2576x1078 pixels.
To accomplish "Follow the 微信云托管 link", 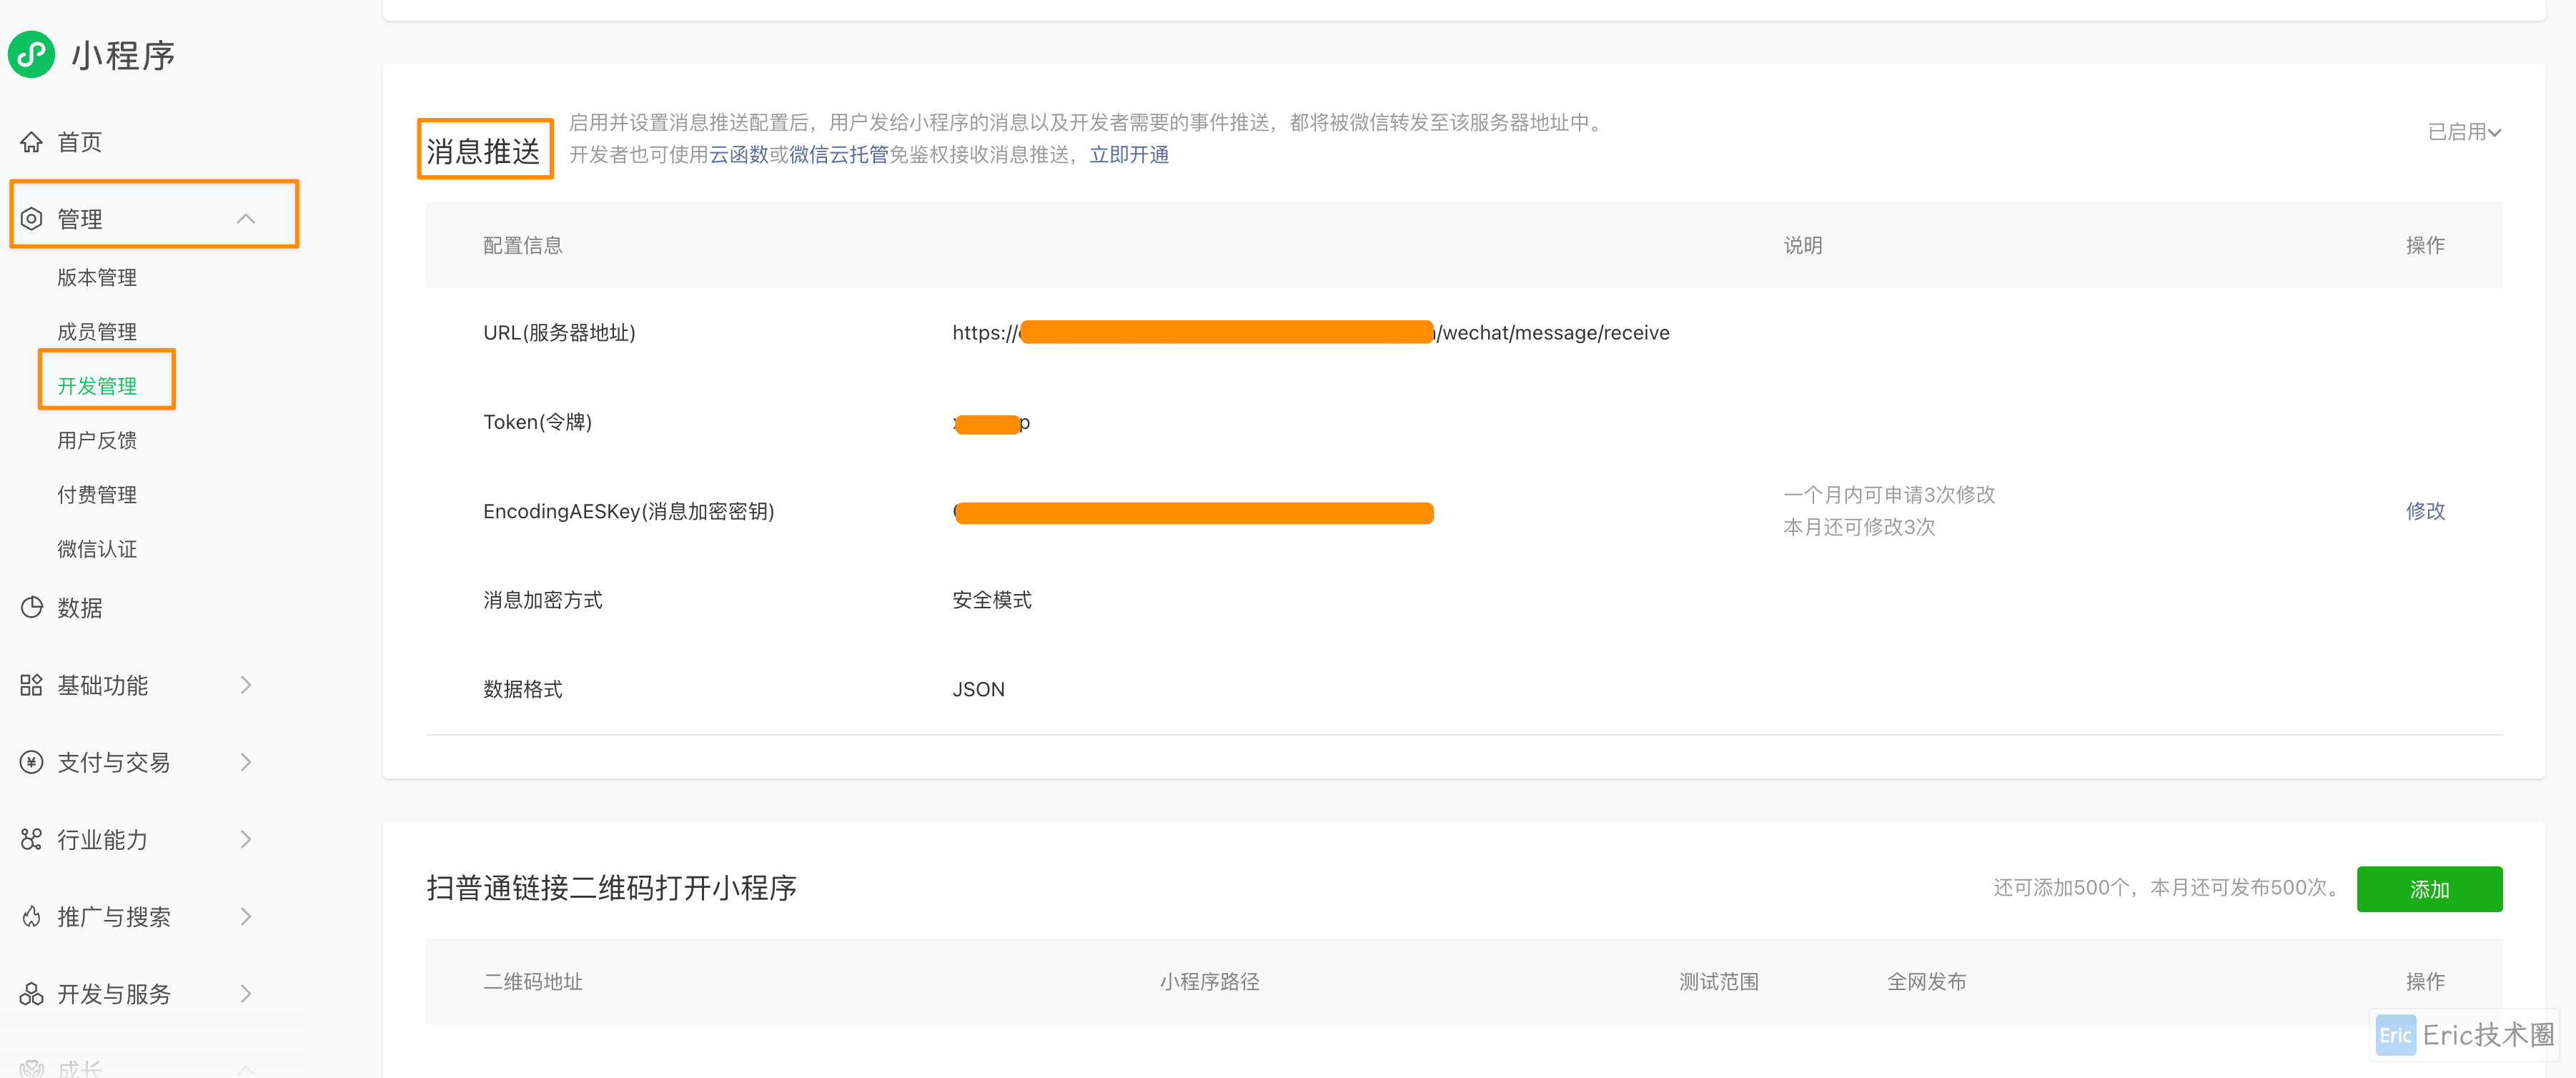I will [x=839, y=154].
